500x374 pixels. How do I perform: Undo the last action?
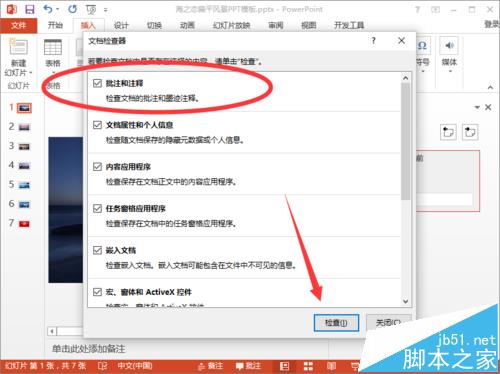point(48,9)
